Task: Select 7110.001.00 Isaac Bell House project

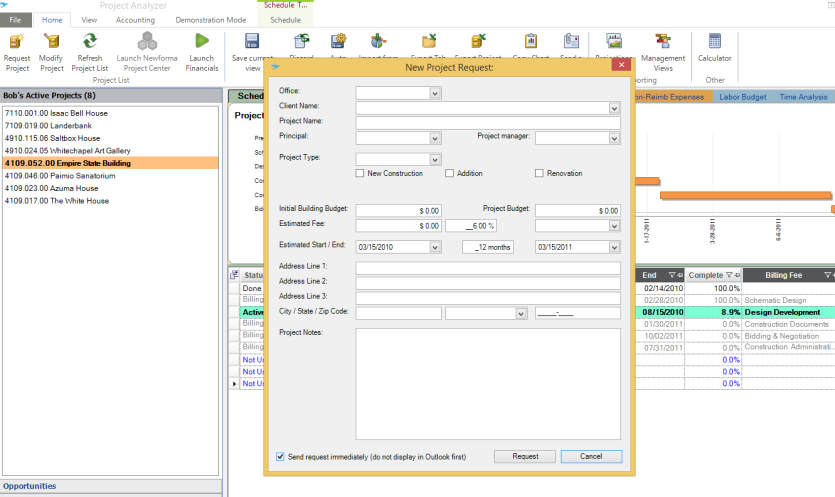Action: click(110, 113)
